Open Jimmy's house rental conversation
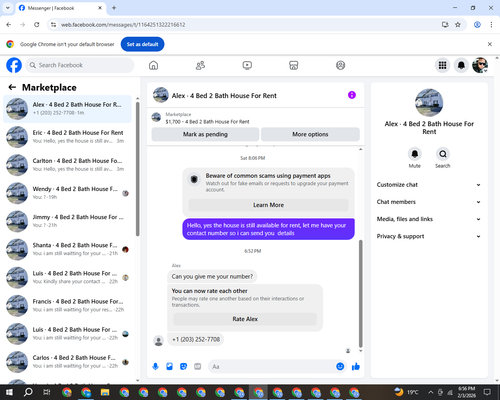This screenshot has width=500, height=400. tap(67, 221)
